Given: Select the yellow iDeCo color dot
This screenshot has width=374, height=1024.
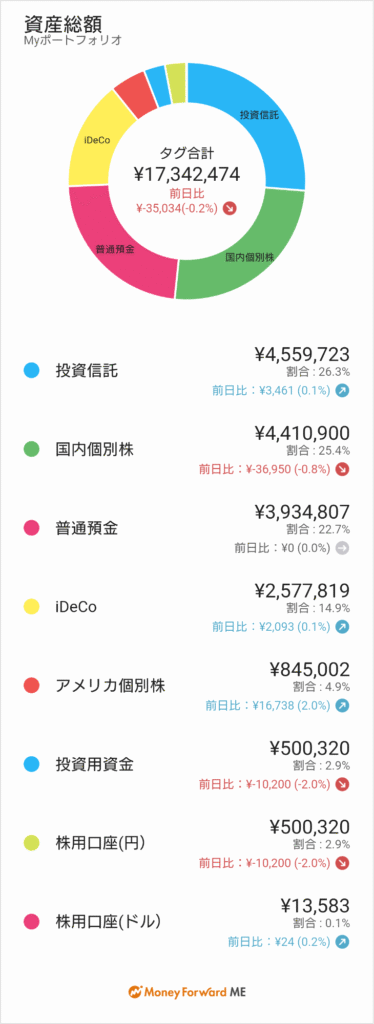Looking at the screenshot, I should [x=31, y=607].
